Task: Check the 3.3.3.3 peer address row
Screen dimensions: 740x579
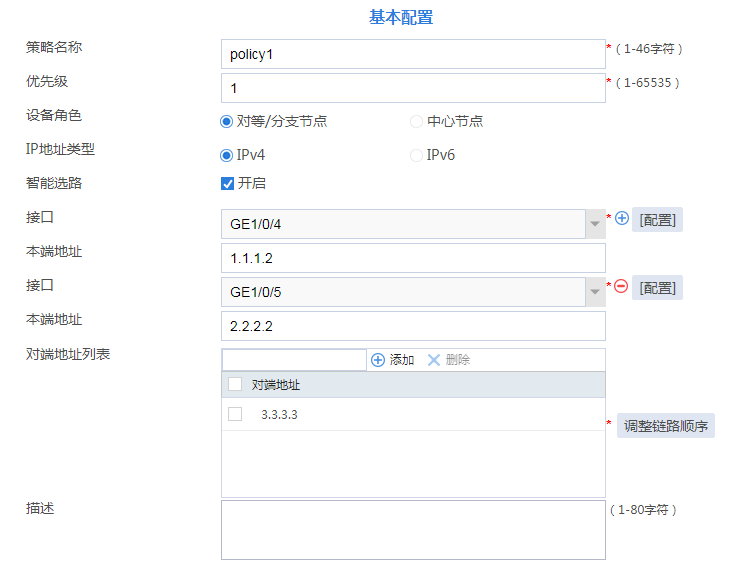Action: click(235, 414)
